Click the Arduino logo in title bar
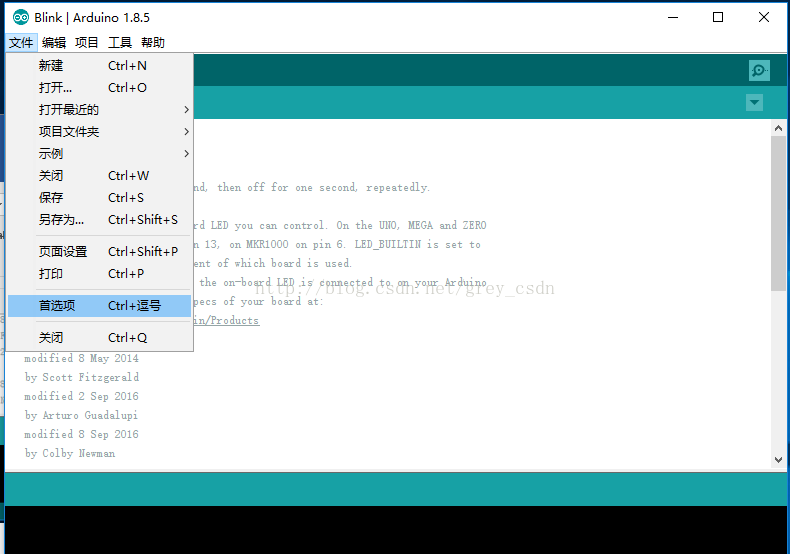 click(x=21, y=18)
